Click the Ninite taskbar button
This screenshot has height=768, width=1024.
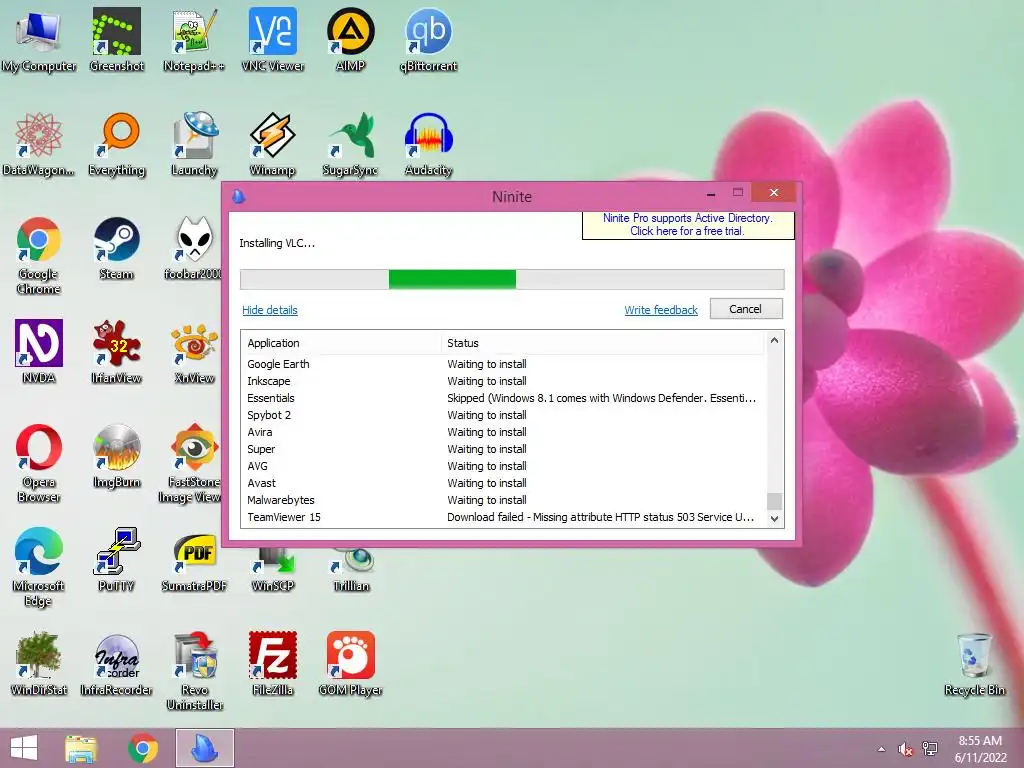click(x=204, y=748)
